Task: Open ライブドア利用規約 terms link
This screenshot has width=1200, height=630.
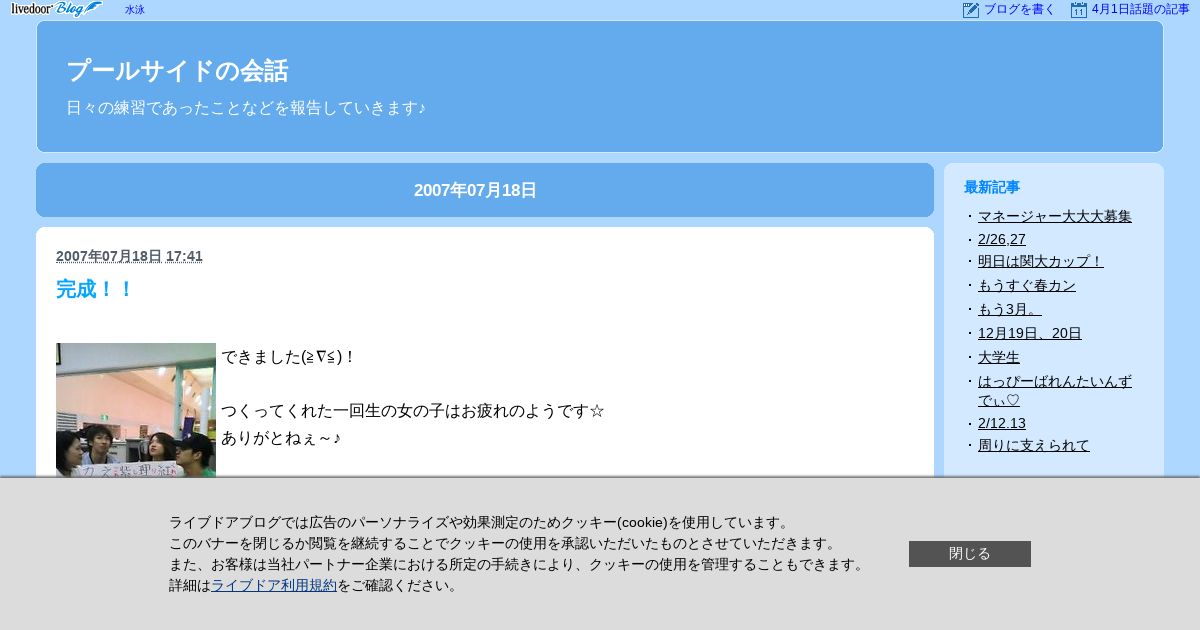Action: click(273, 586)
